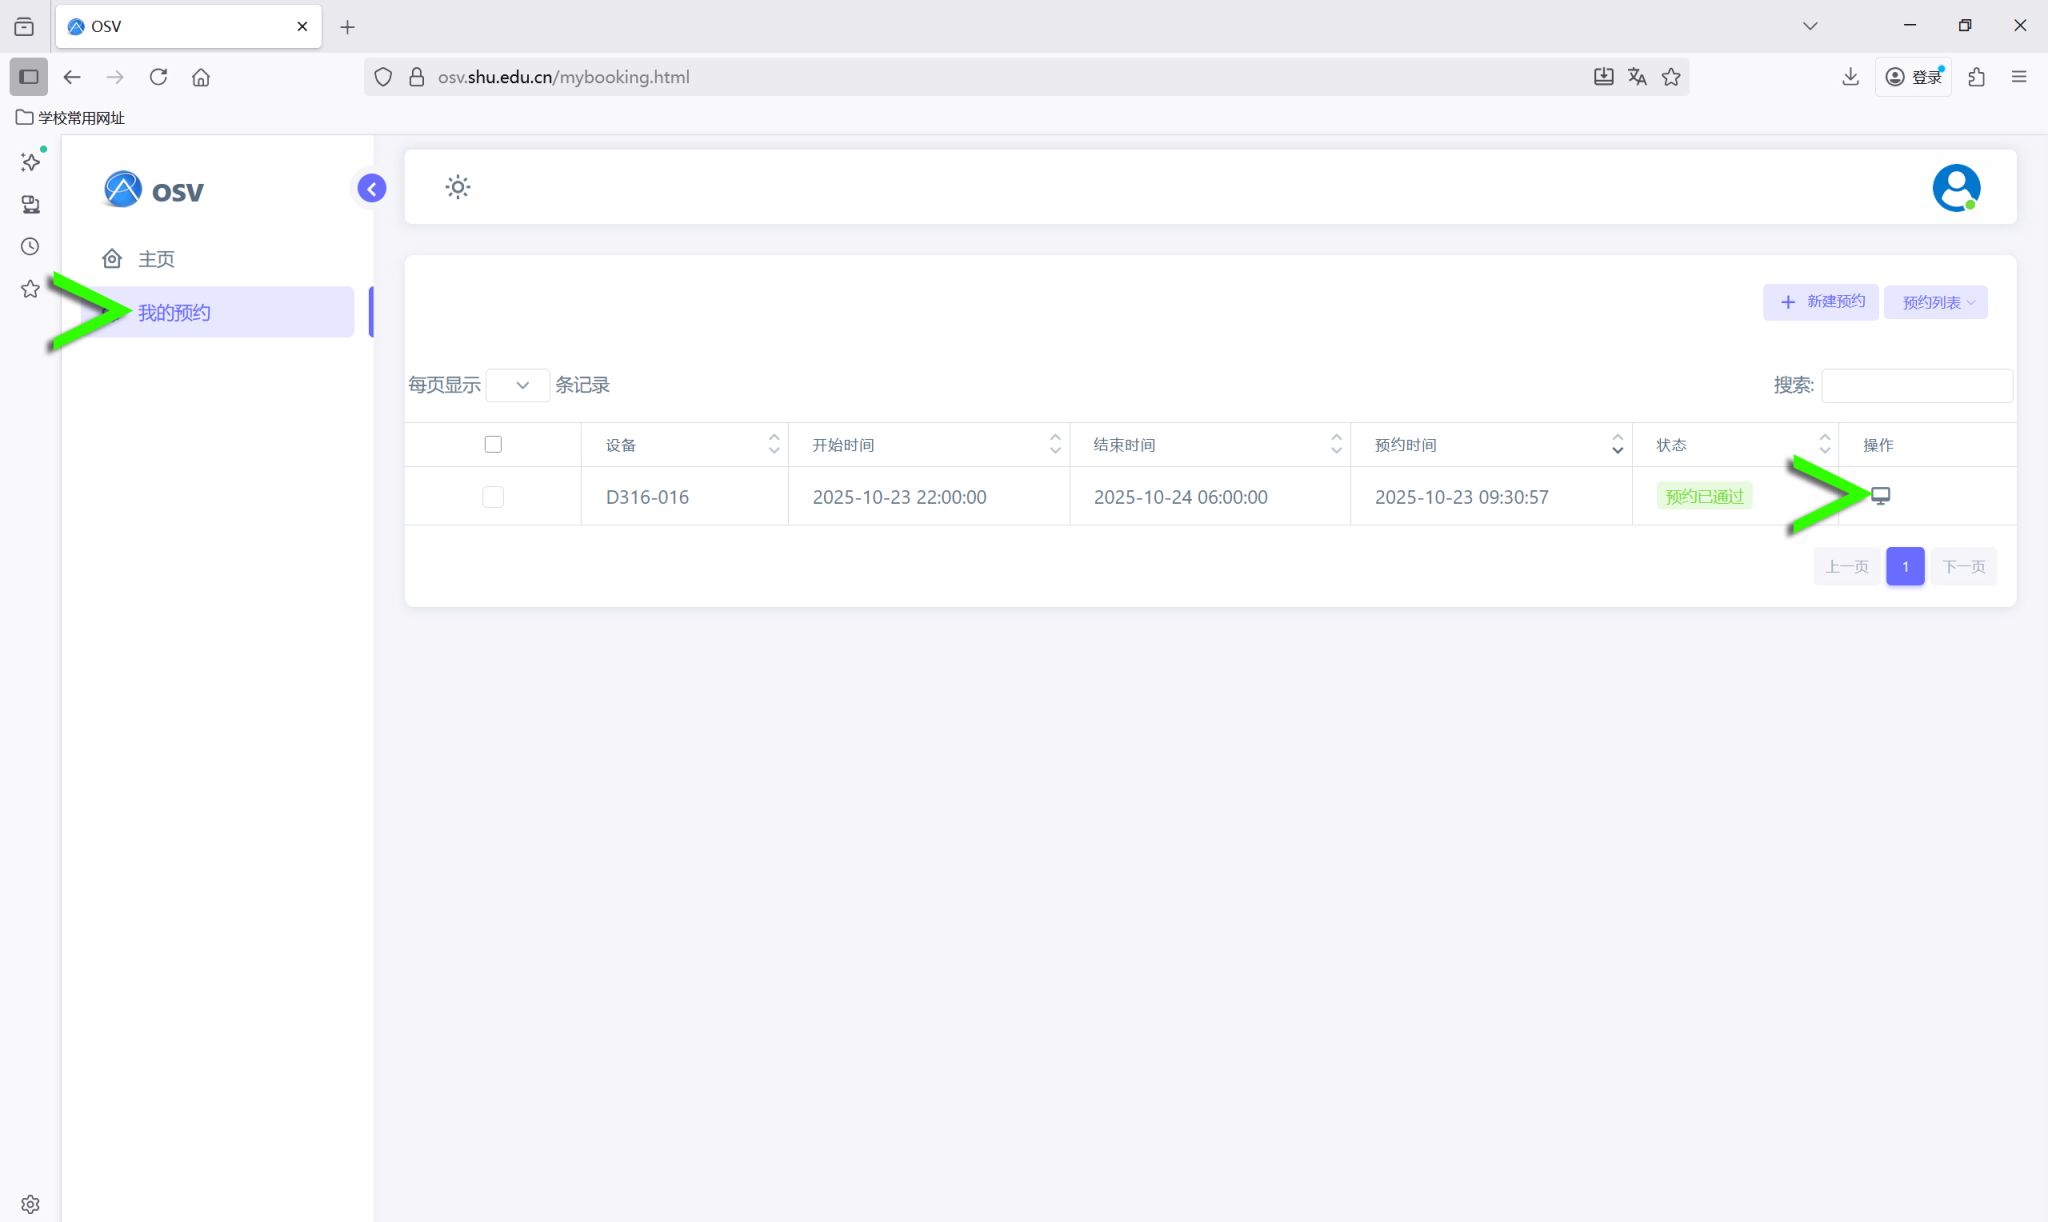The width and height of the screenshot is (2048, 1222).
Task: Open the 每页显示 records-per-page dropdown
Action: pos(517,385)
